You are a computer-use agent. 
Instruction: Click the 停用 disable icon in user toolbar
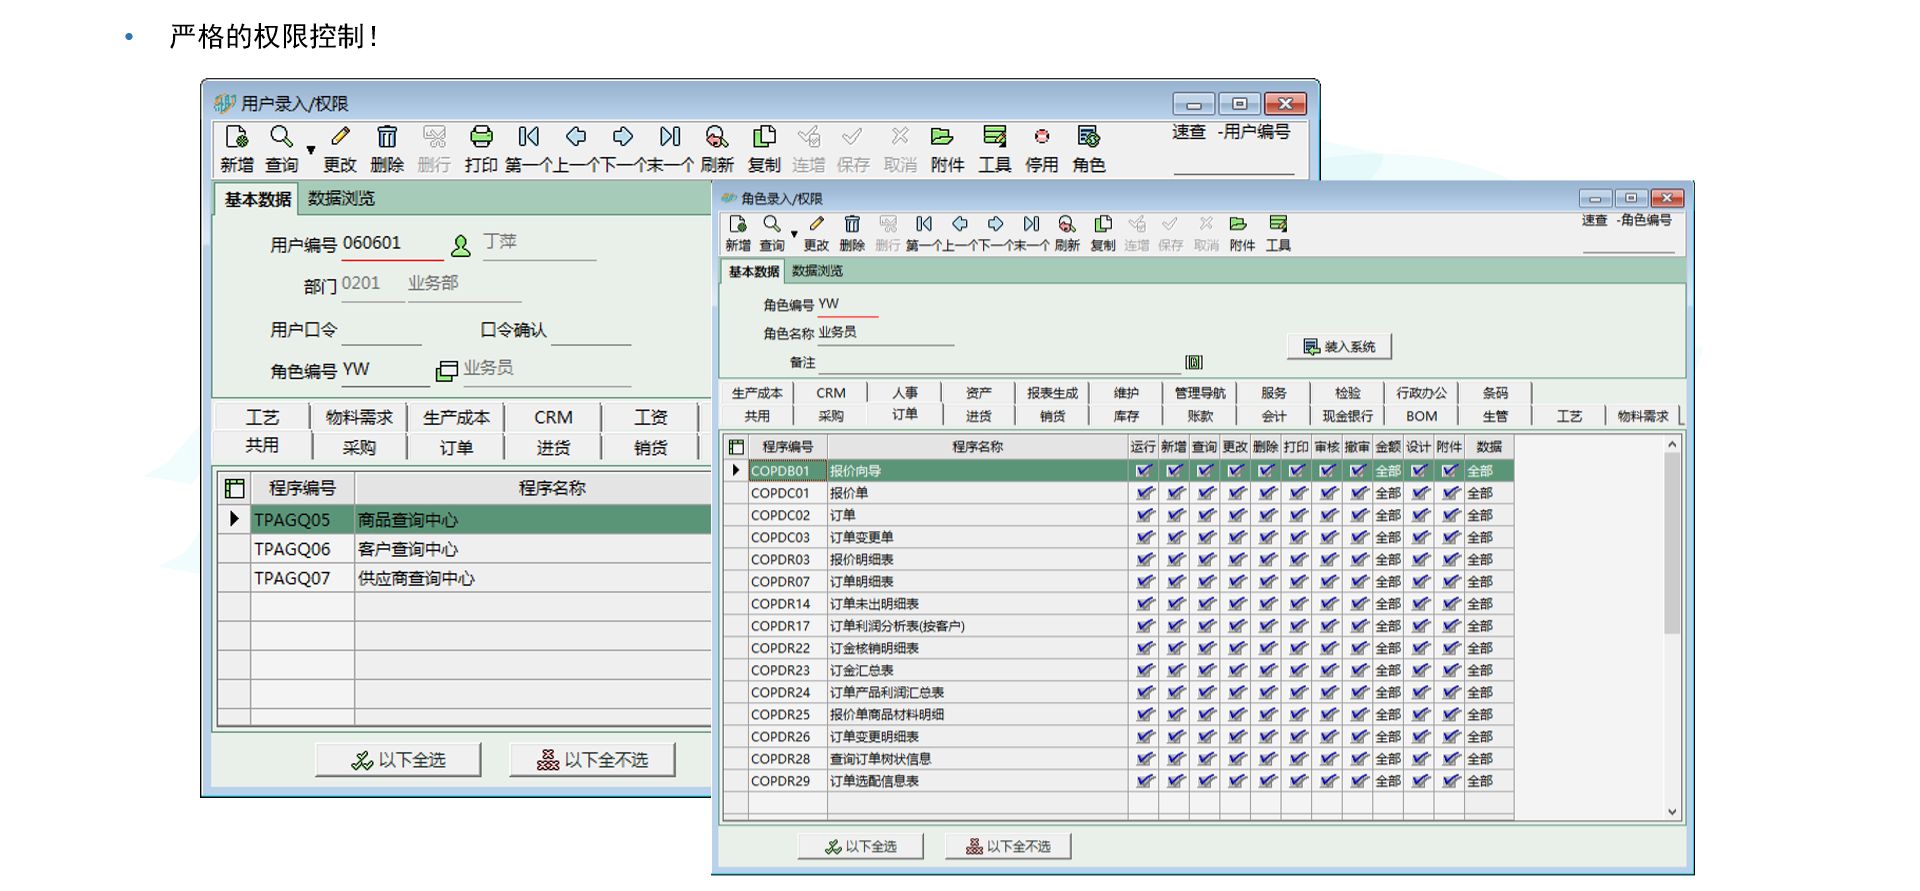(x=1041, y=137)
